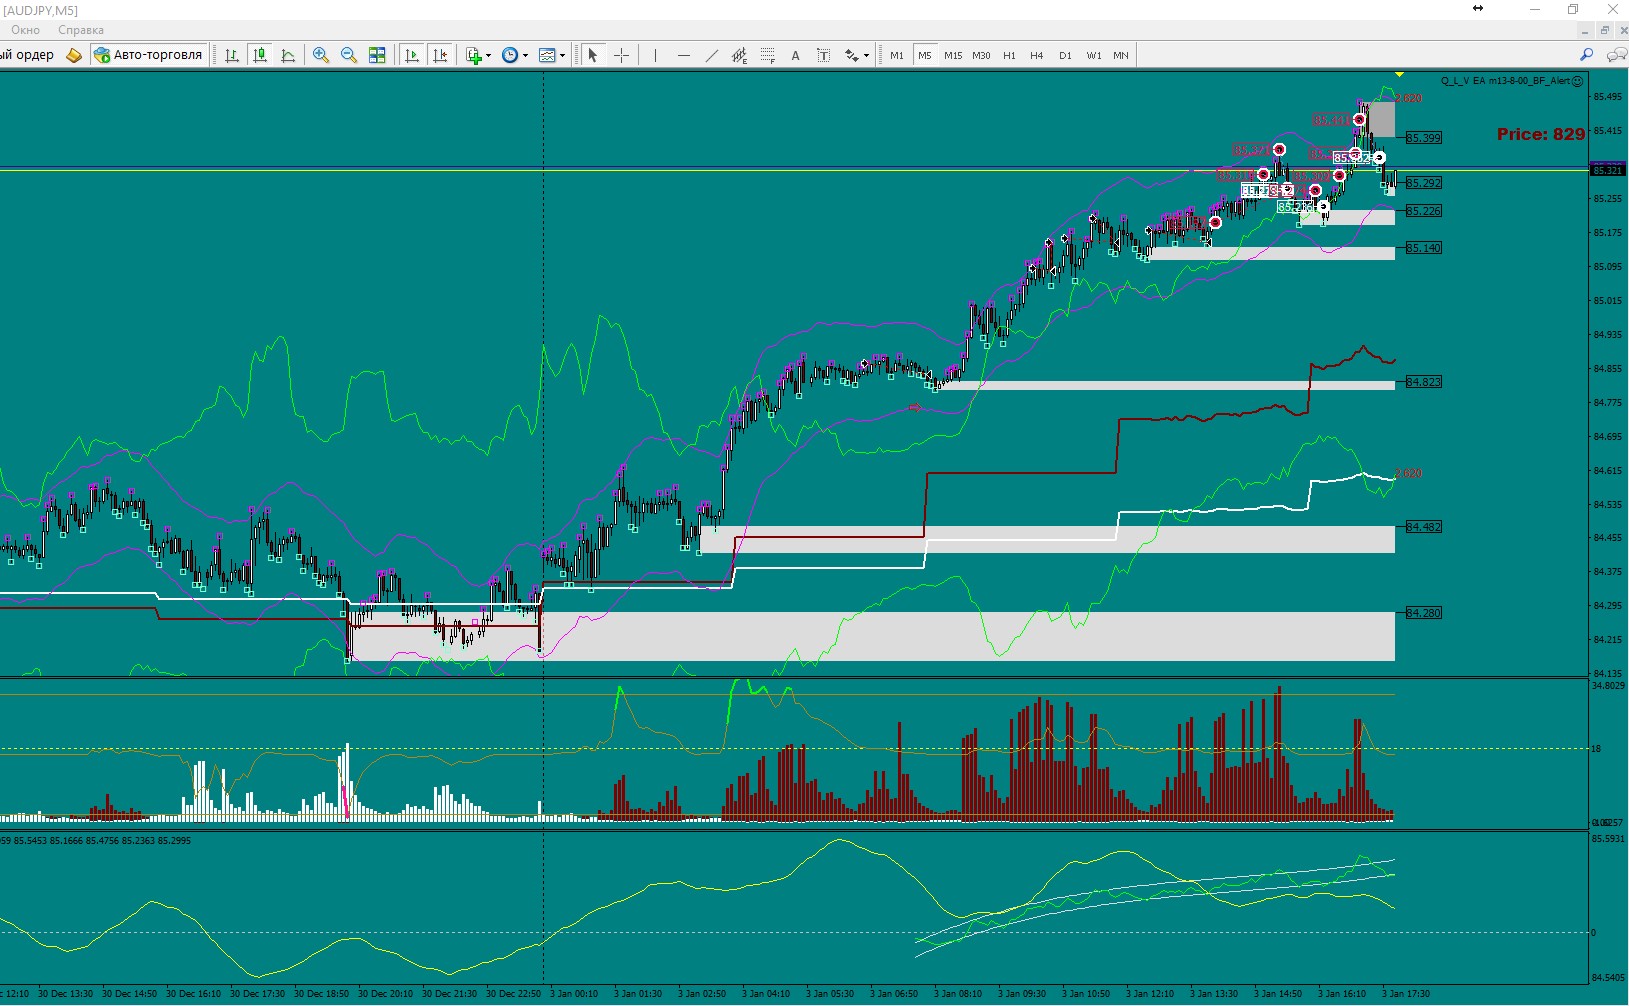Select the trendline drawing tool
The width and height of the screenshot is (1629, 1006).
[x=711, y=55]
